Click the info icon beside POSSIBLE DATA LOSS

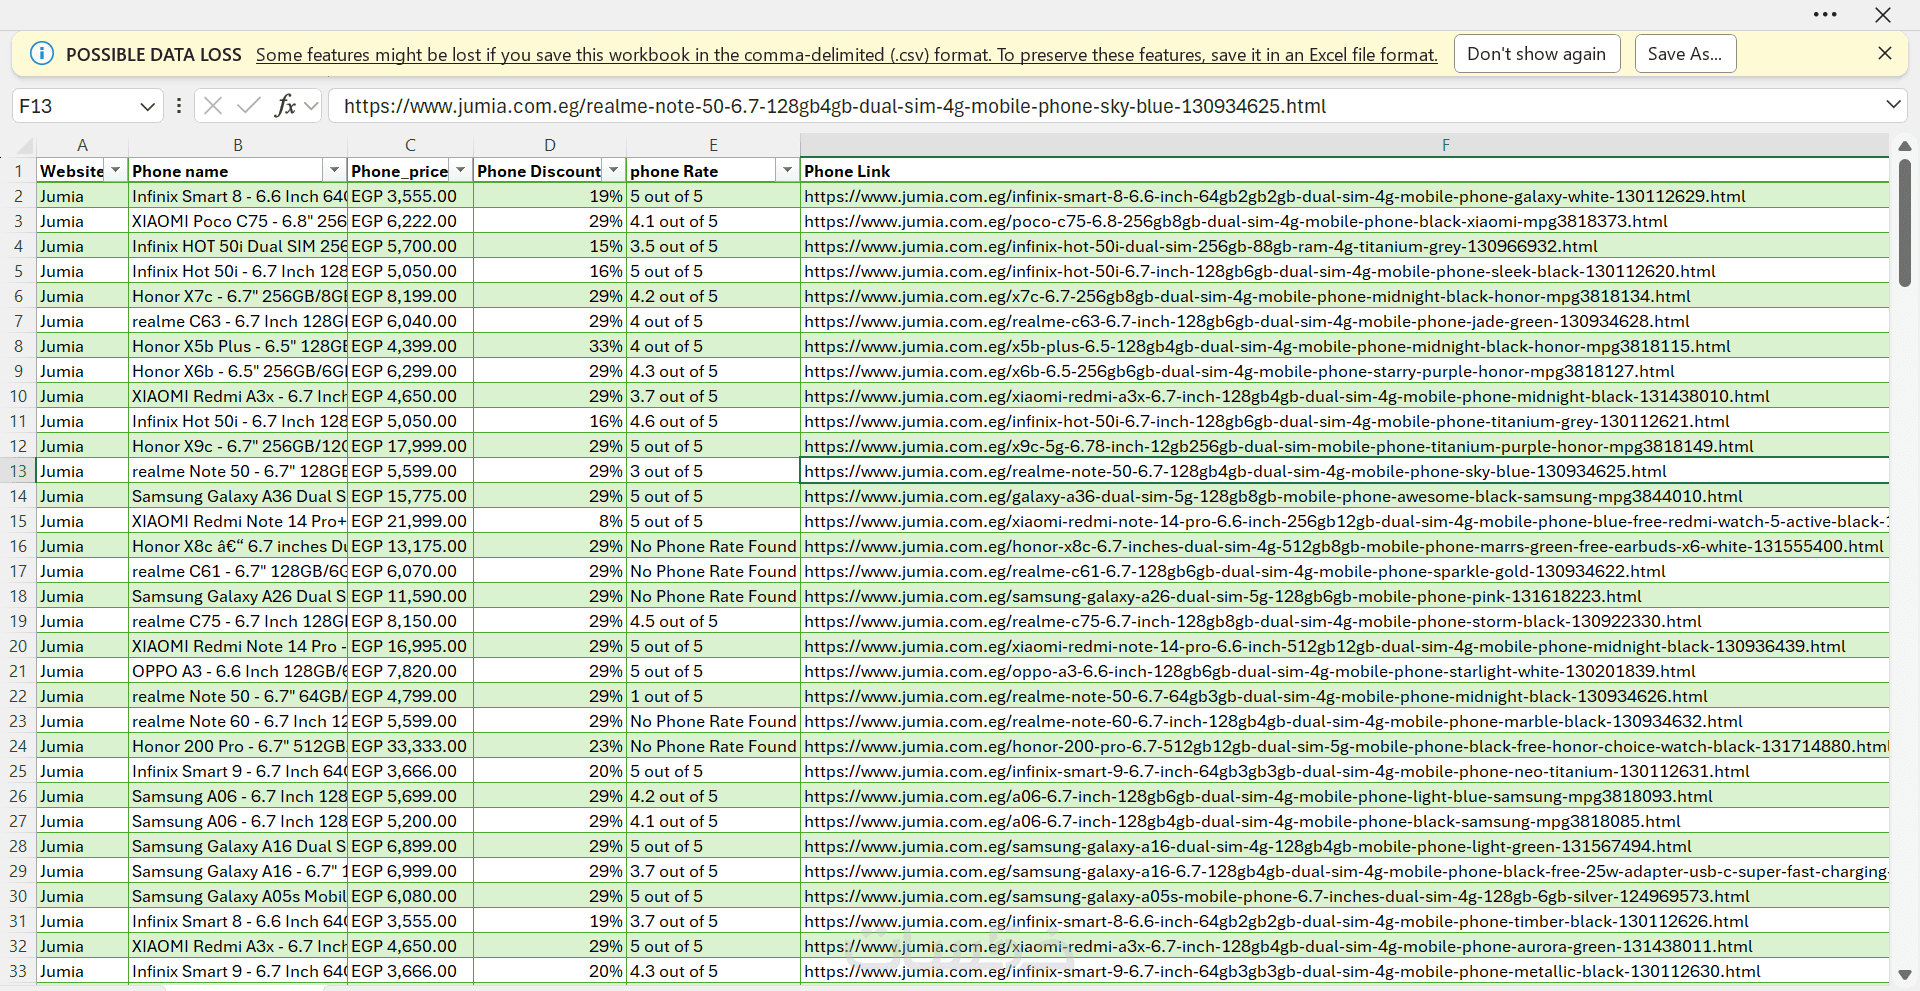coord(42,54)
